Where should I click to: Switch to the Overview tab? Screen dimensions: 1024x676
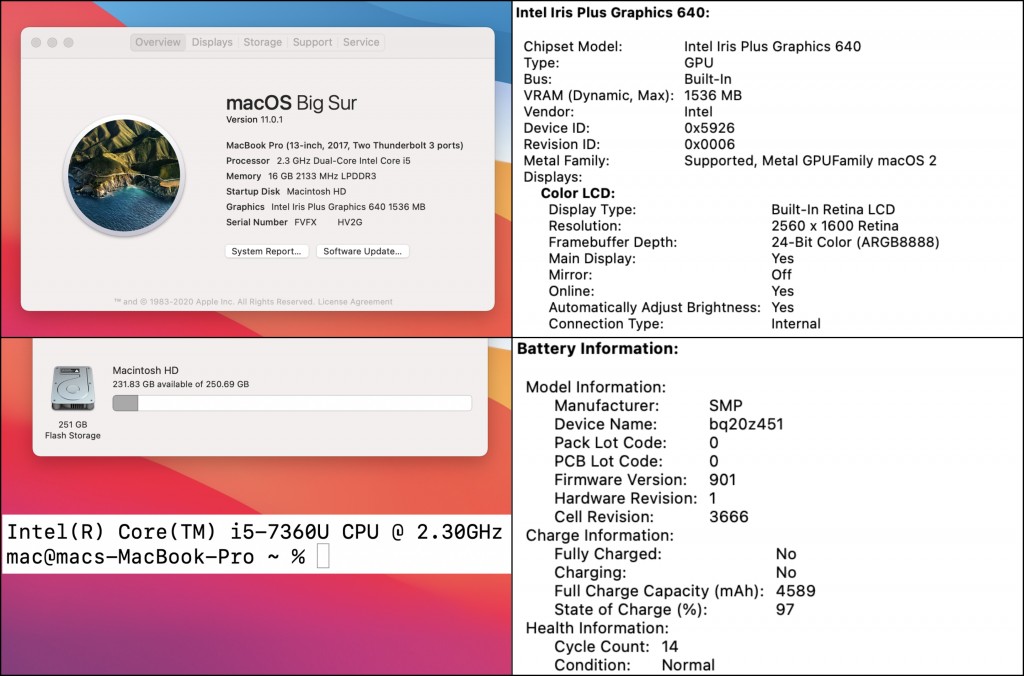[x=157, y=42]
